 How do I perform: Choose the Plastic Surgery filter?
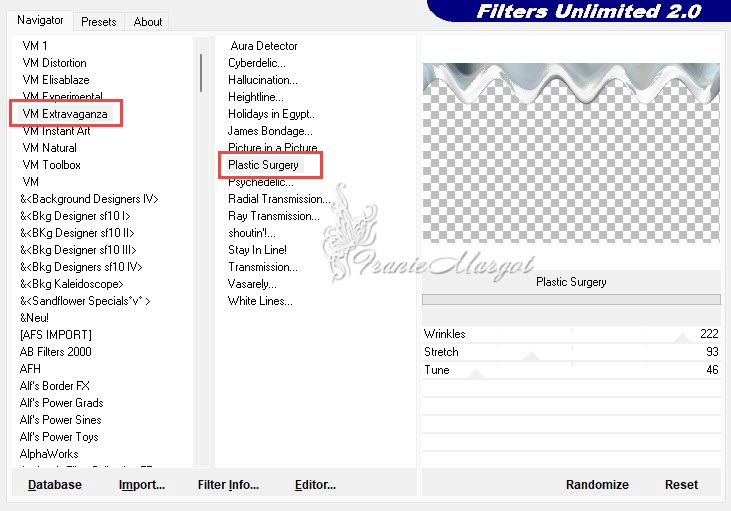click(x=263, y=165)
